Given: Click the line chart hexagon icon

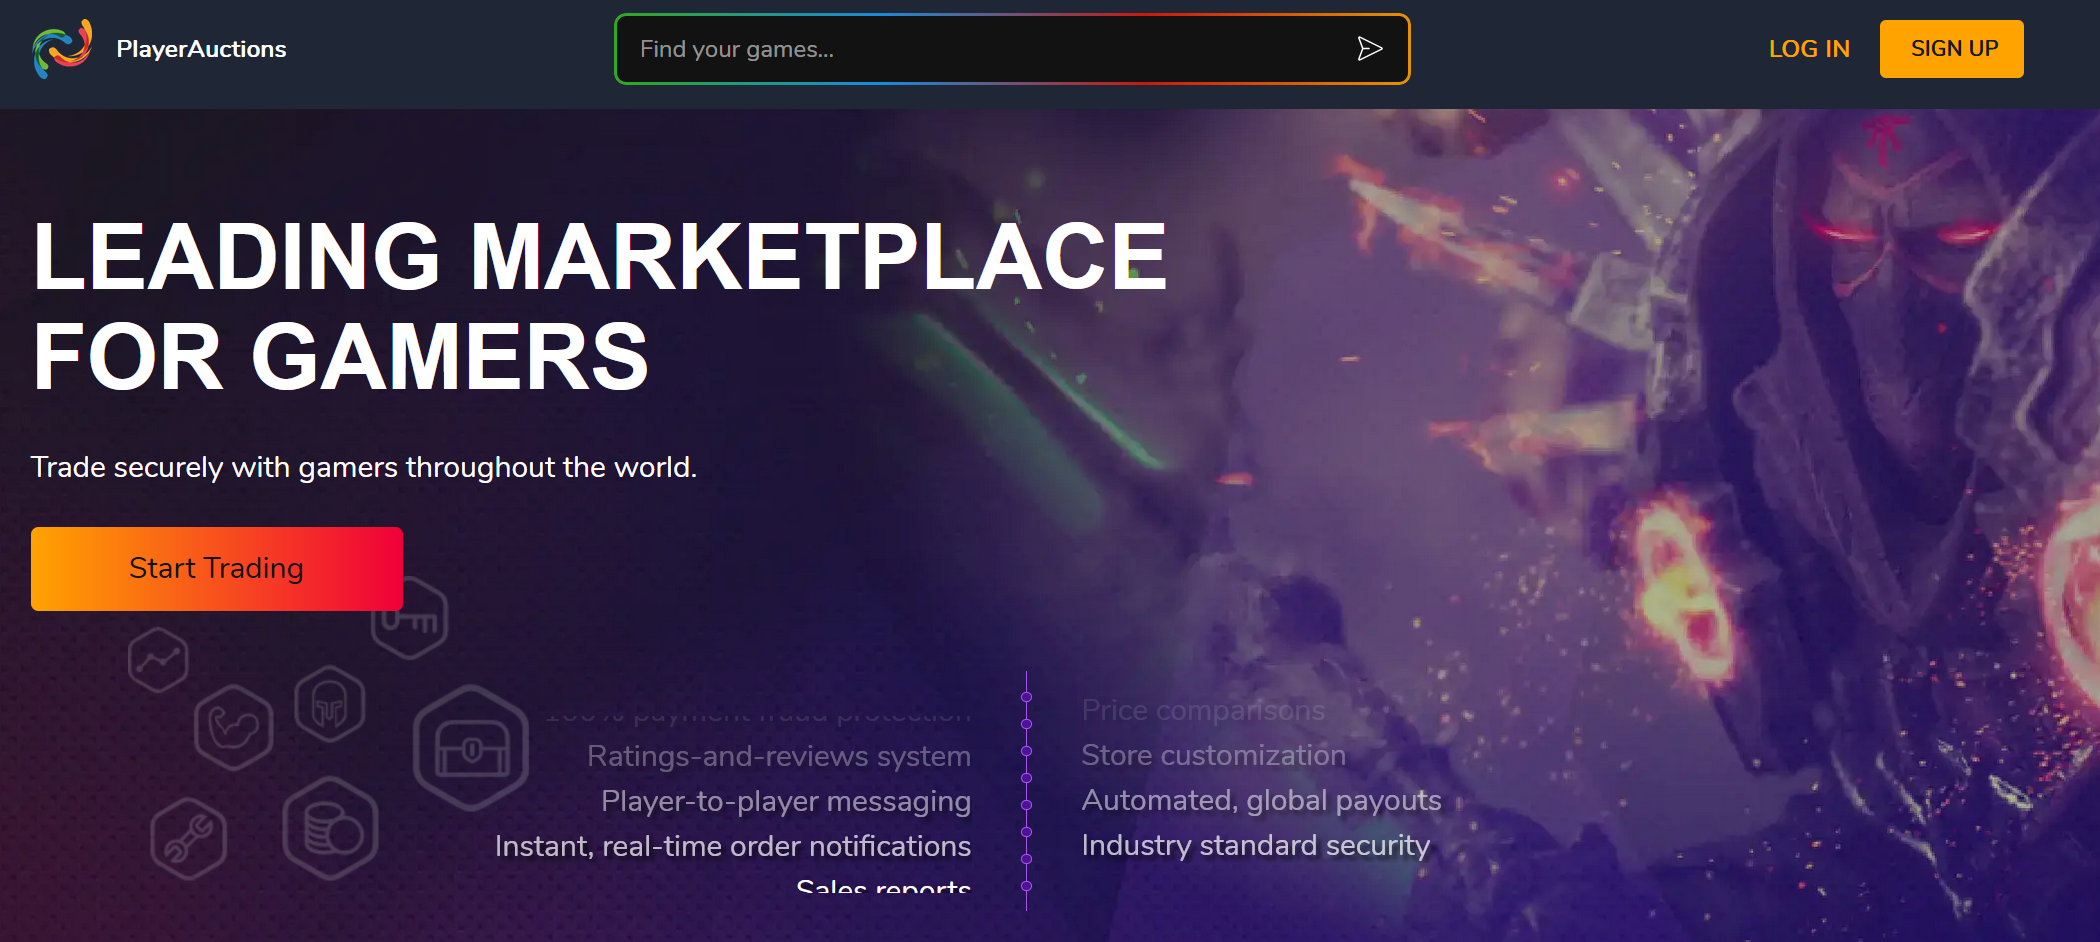Looking at the screenshot, I should pos(158,660).
